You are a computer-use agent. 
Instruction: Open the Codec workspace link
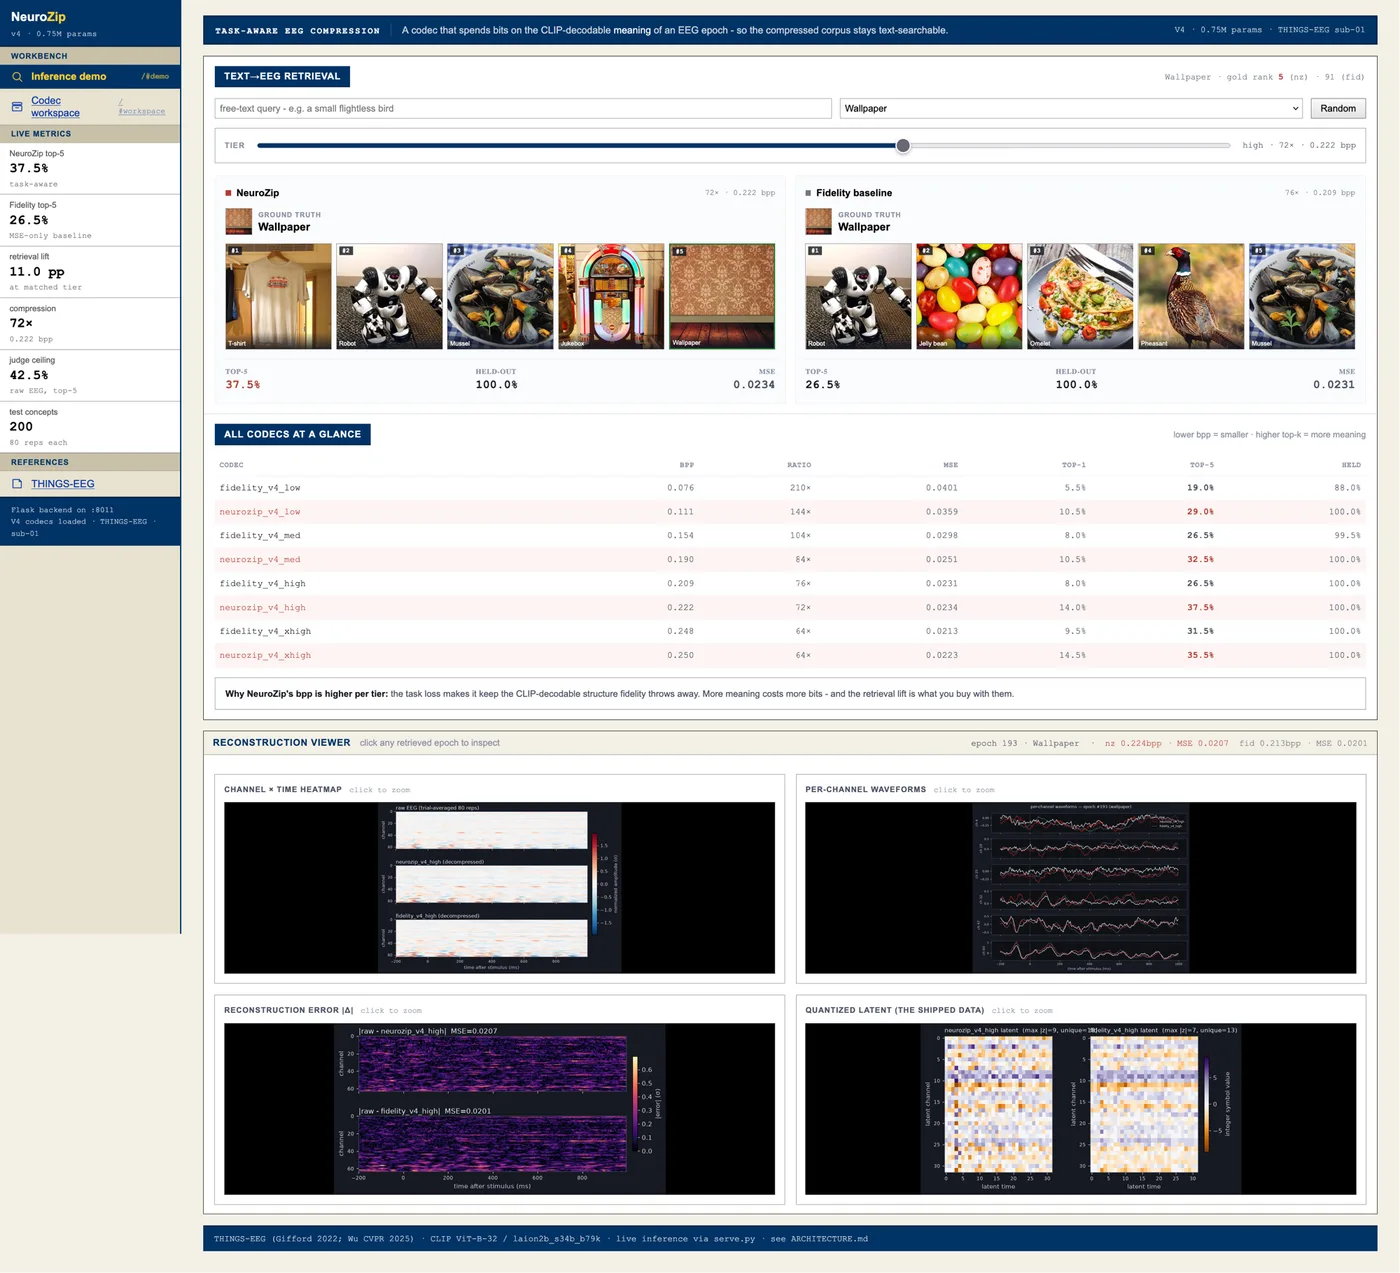point(55,107)
